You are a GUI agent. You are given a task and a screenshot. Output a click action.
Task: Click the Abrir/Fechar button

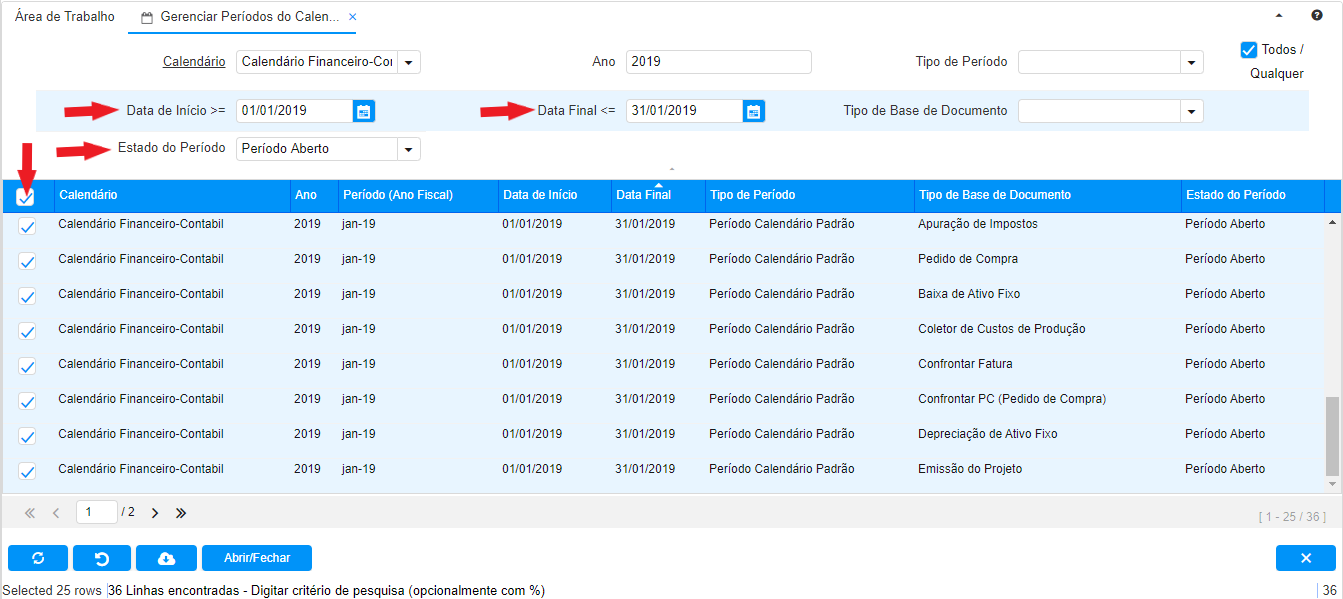tap(257, 558)
